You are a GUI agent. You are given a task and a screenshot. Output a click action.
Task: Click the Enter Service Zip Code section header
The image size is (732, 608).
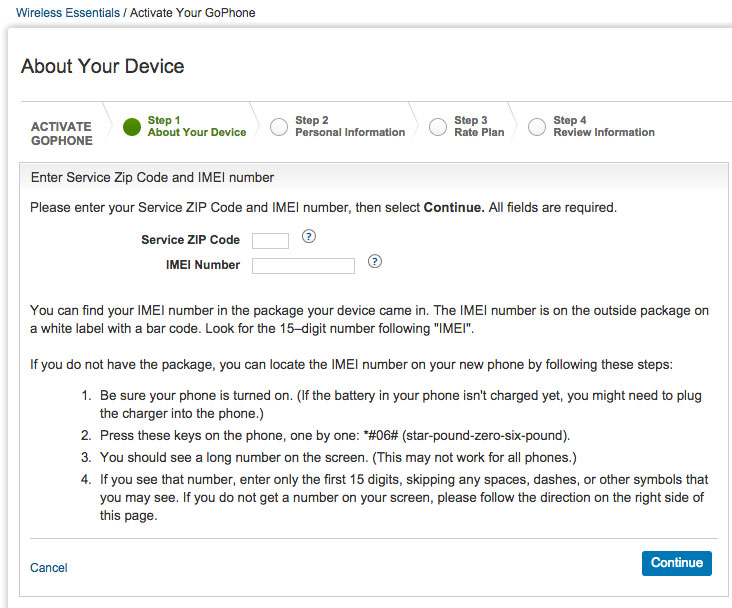pyautogui.click(x=152, y=178)
